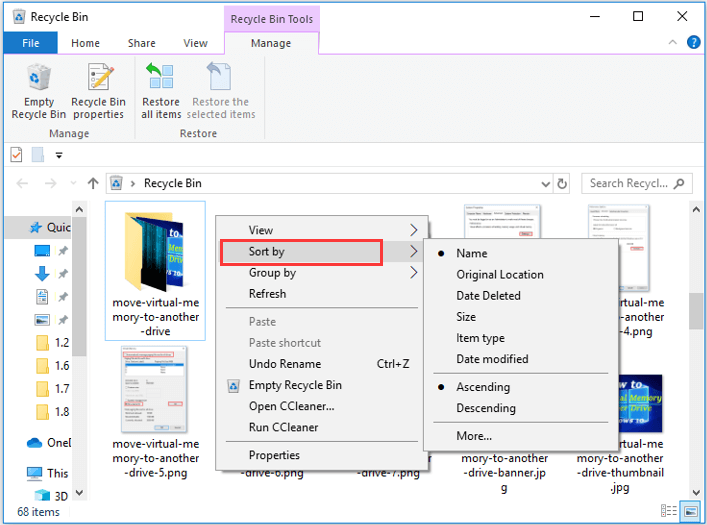
Task: Open the 1.8 folder in sidebar
Action: coord(52,412)
